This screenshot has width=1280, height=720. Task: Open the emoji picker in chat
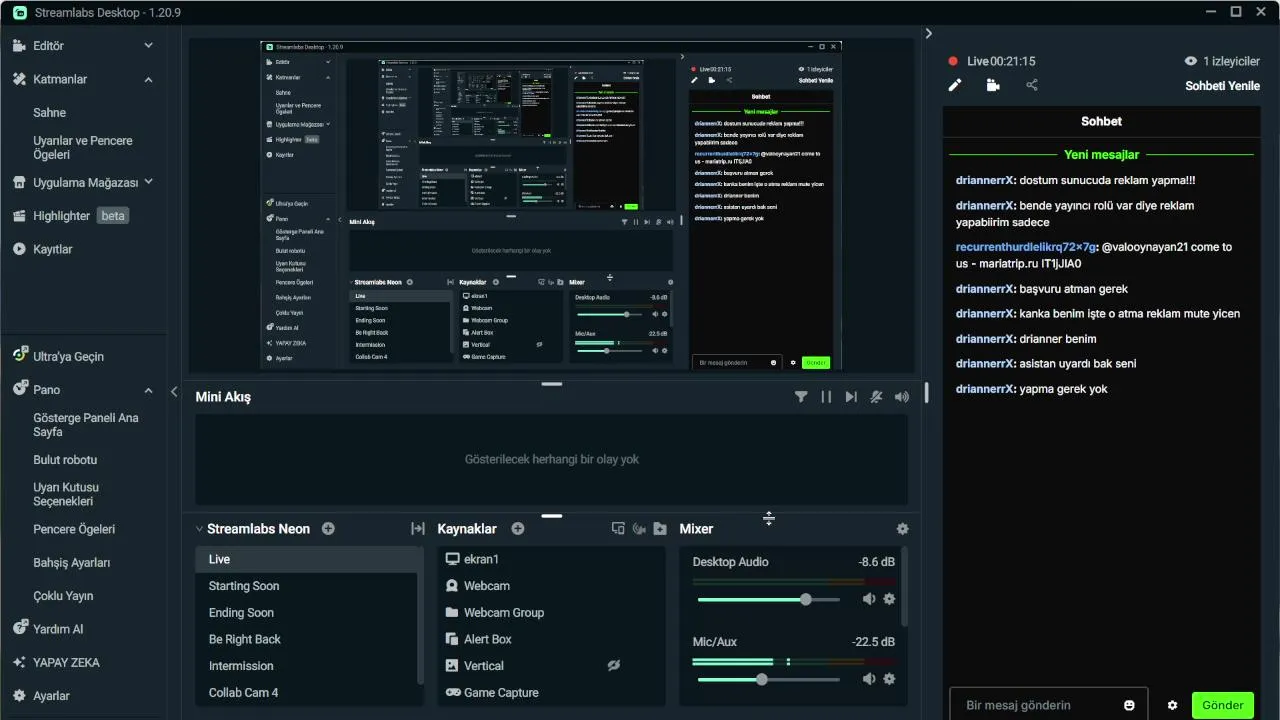(1129, 705)
